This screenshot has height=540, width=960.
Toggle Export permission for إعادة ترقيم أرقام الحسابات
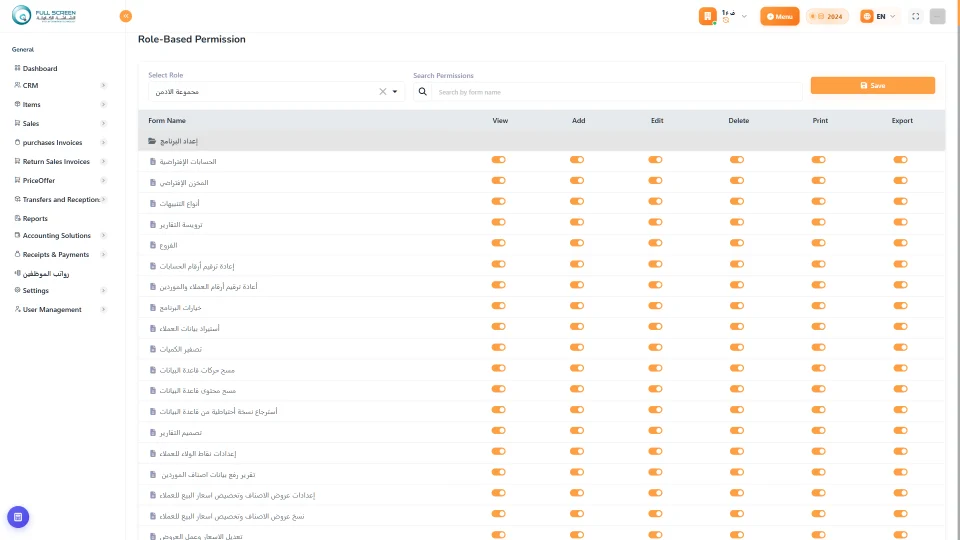900,264
